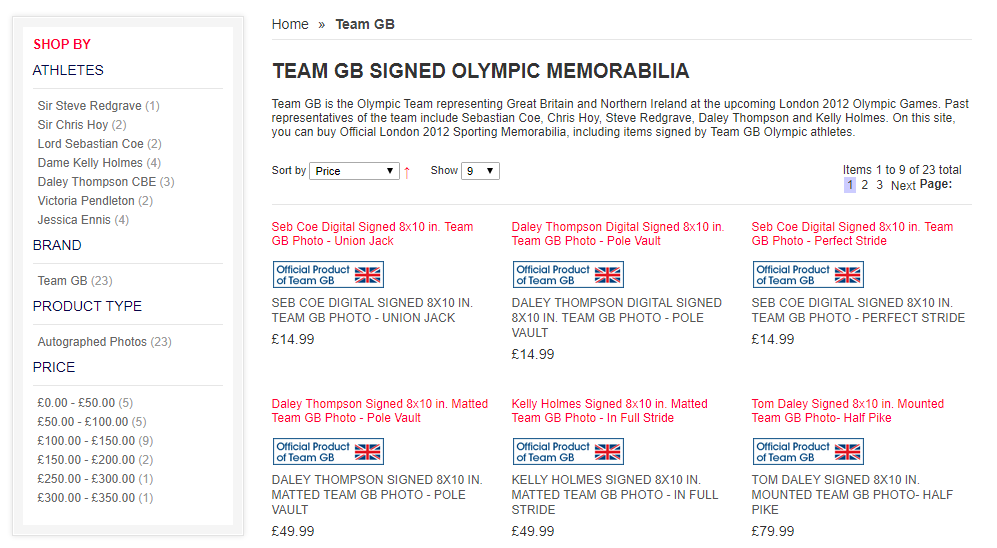
Task: Filter by Dame Kelly Holmes
Action: 90,163
